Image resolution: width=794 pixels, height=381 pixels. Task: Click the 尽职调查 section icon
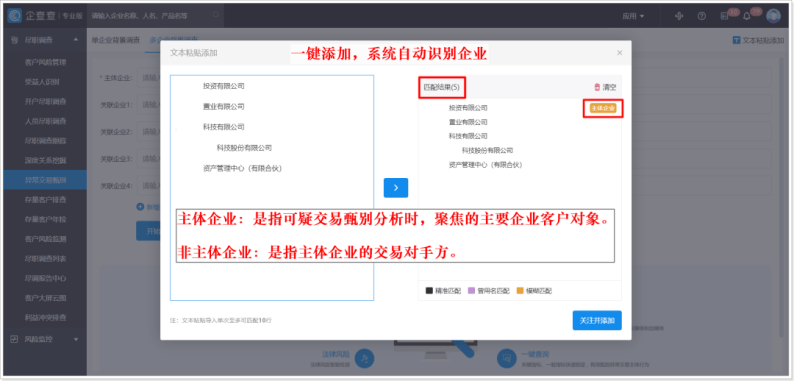(x=14, y=40)
